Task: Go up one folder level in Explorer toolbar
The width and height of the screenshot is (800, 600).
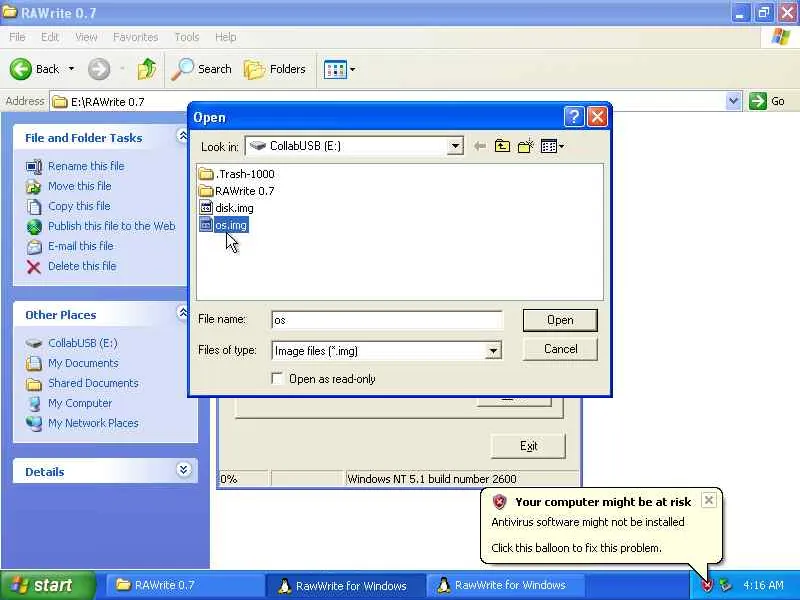Action: 147,69
